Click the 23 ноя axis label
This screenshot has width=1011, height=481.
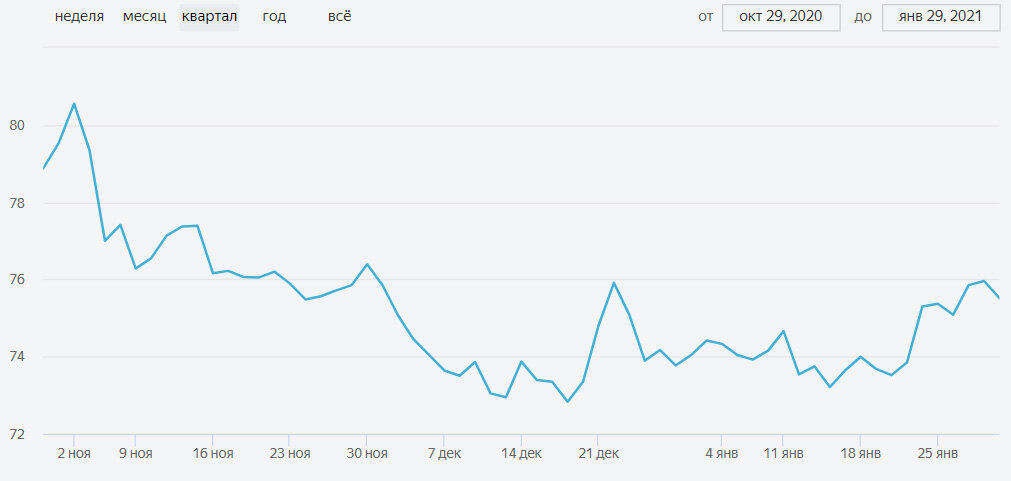(x=290, y=454)
